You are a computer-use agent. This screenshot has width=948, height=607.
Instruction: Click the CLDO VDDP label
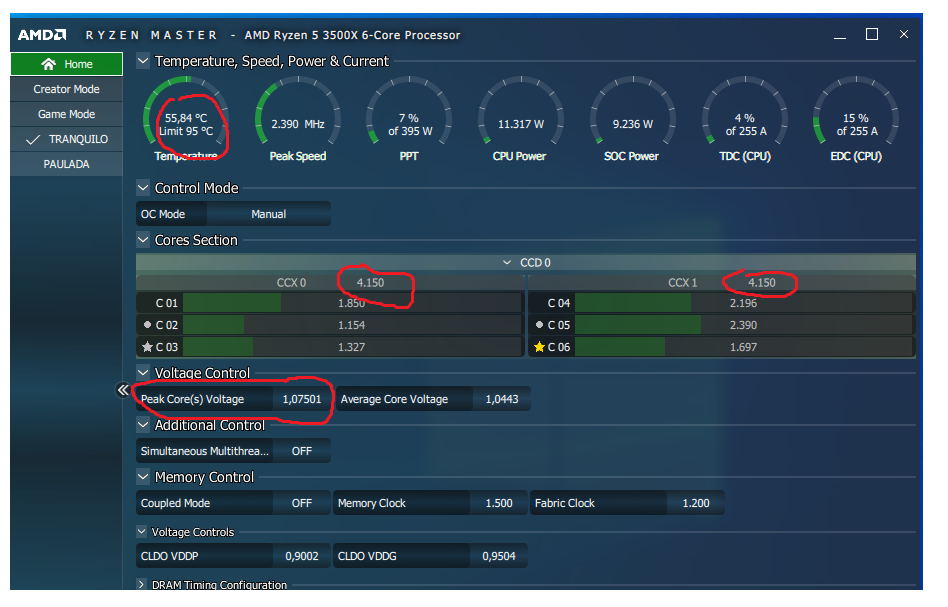click(x=169, y=556)
